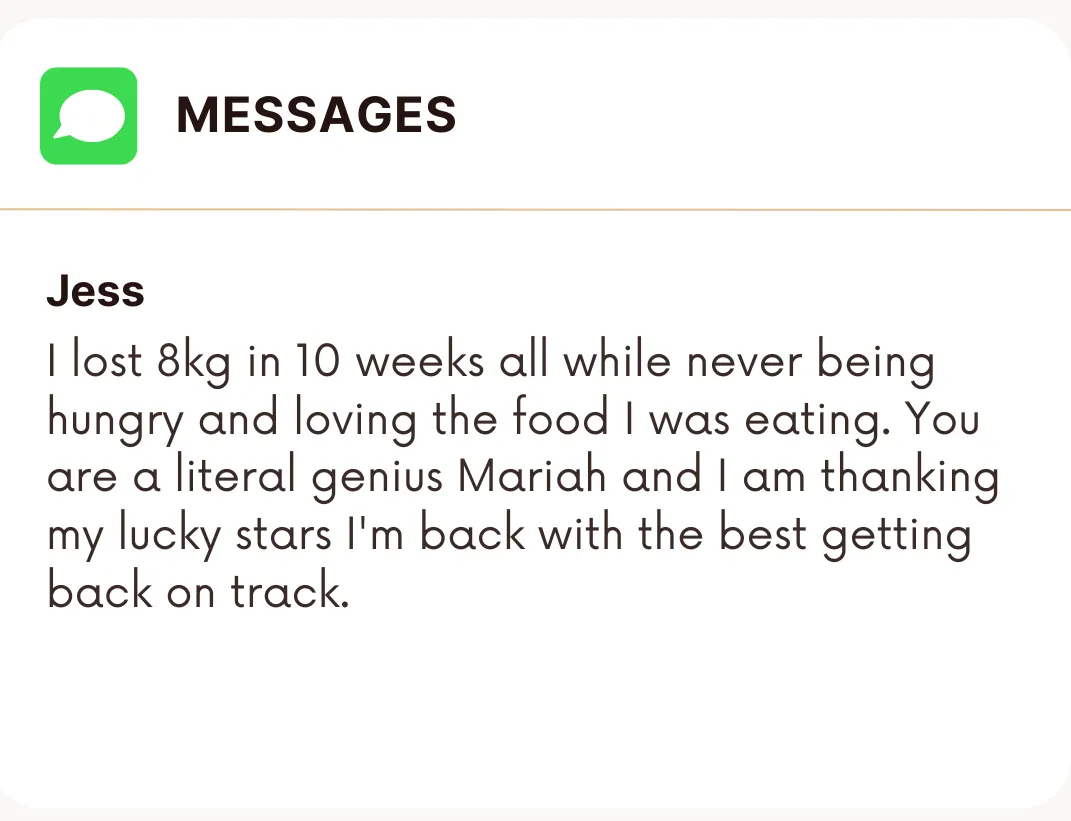1071x821 pixels.
Task: Click the horizontal divider line under the header
Action: [x=535, y=210]
